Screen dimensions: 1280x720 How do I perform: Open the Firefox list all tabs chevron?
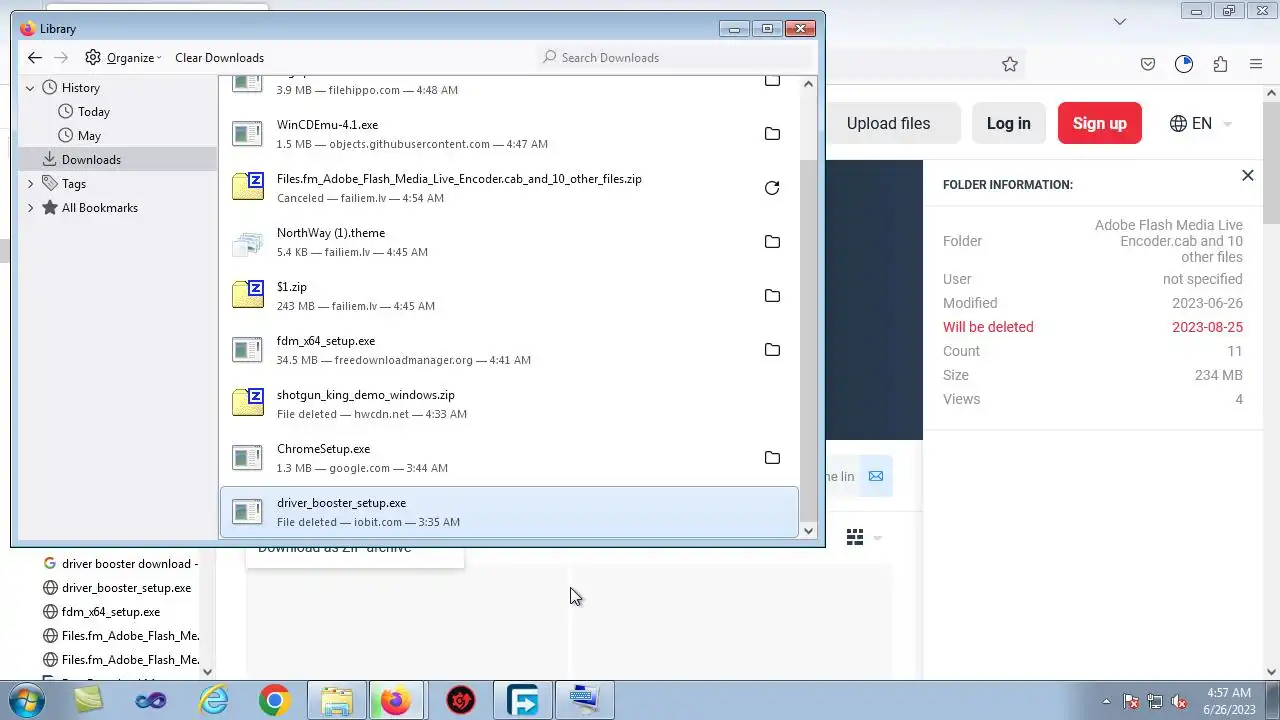tap(1120, 21)
